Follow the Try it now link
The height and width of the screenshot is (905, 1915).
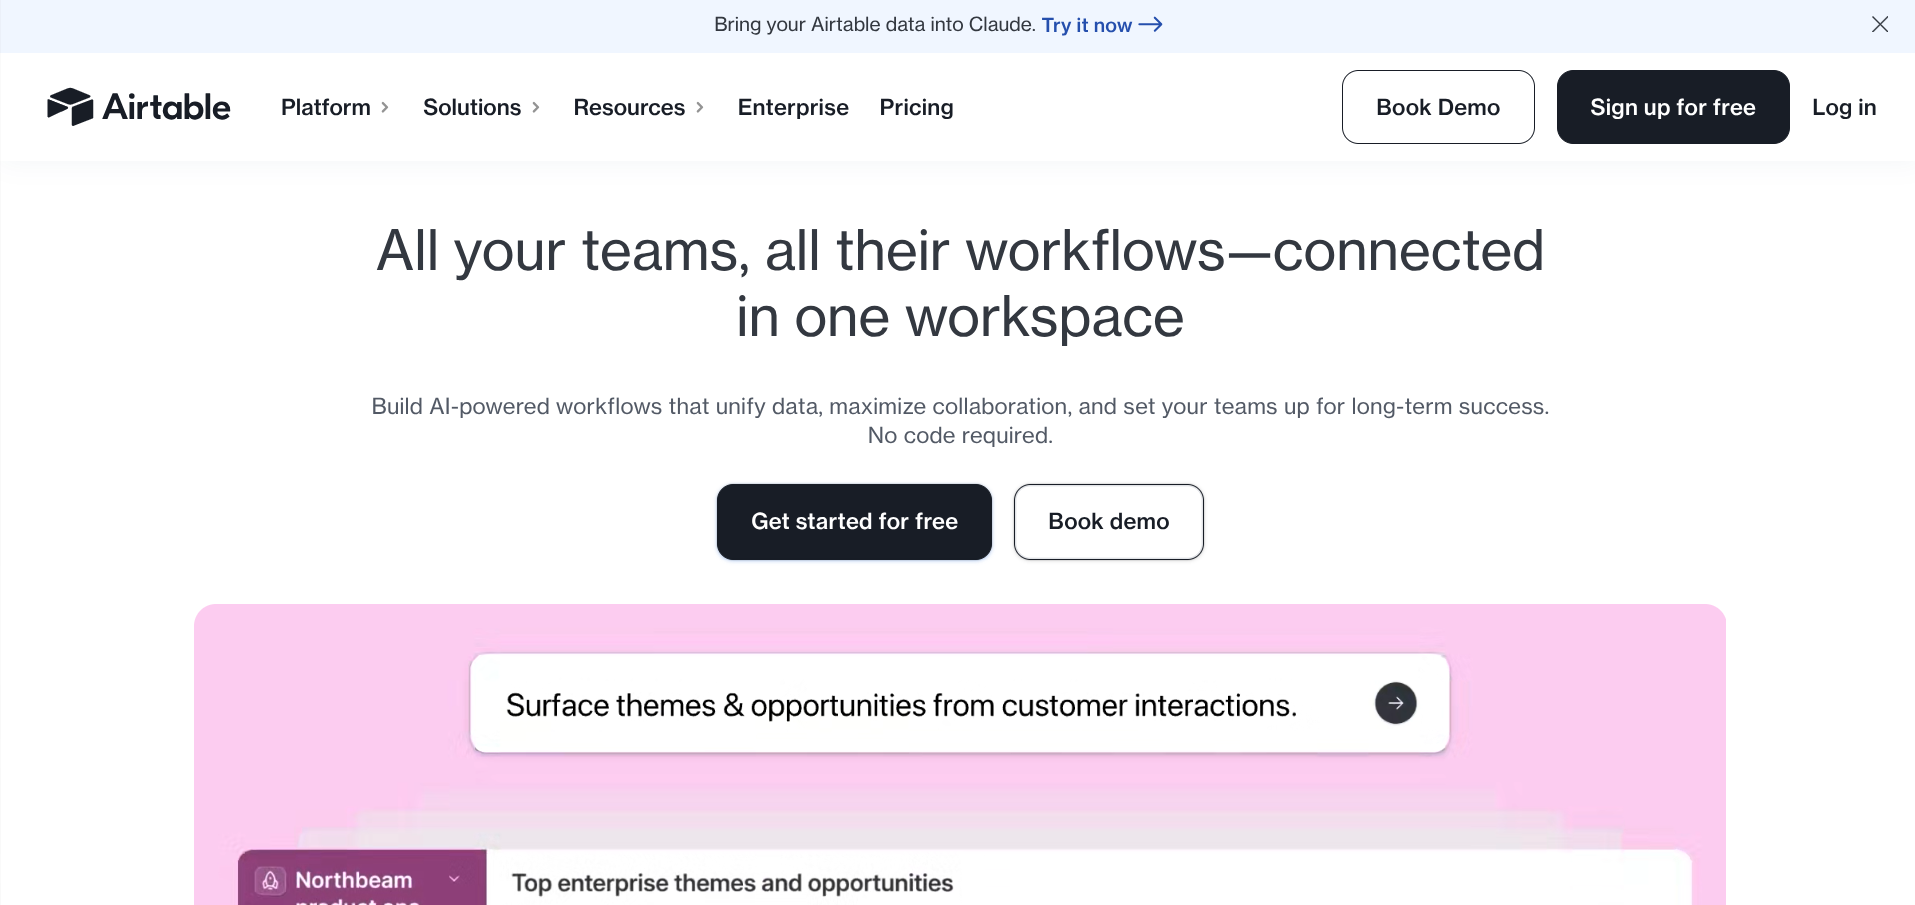click(1102, 25)
